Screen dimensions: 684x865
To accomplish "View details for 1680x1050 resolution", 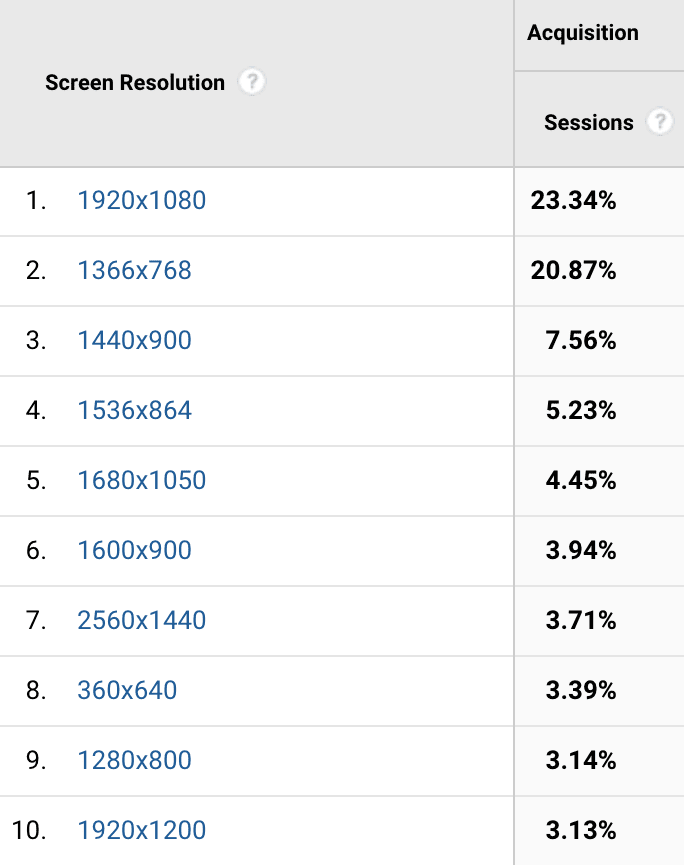I will coord(141,480).
